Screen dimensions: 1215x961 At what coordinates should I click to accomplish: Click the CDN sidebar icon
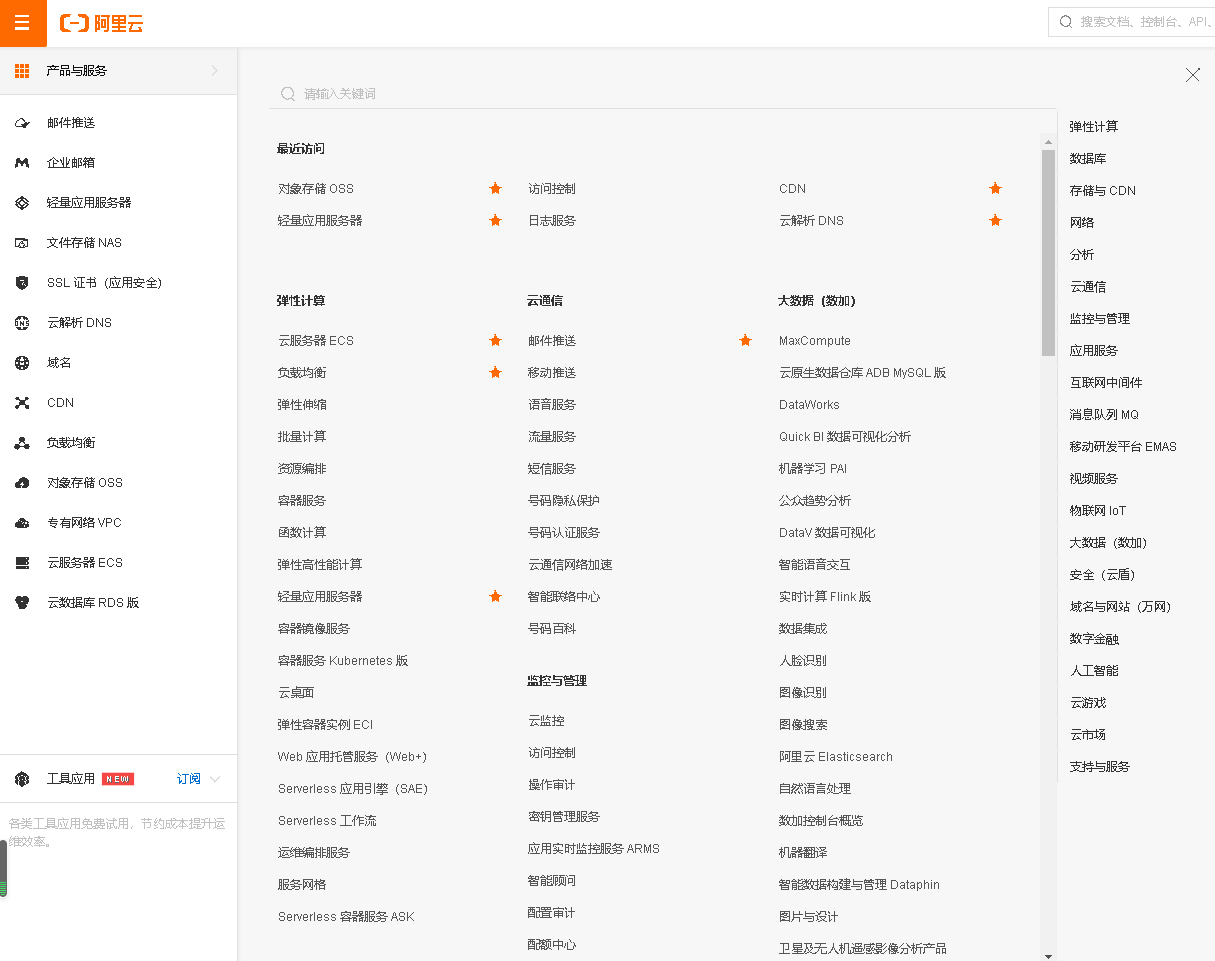pyautogui.click(x=22, y=403)
